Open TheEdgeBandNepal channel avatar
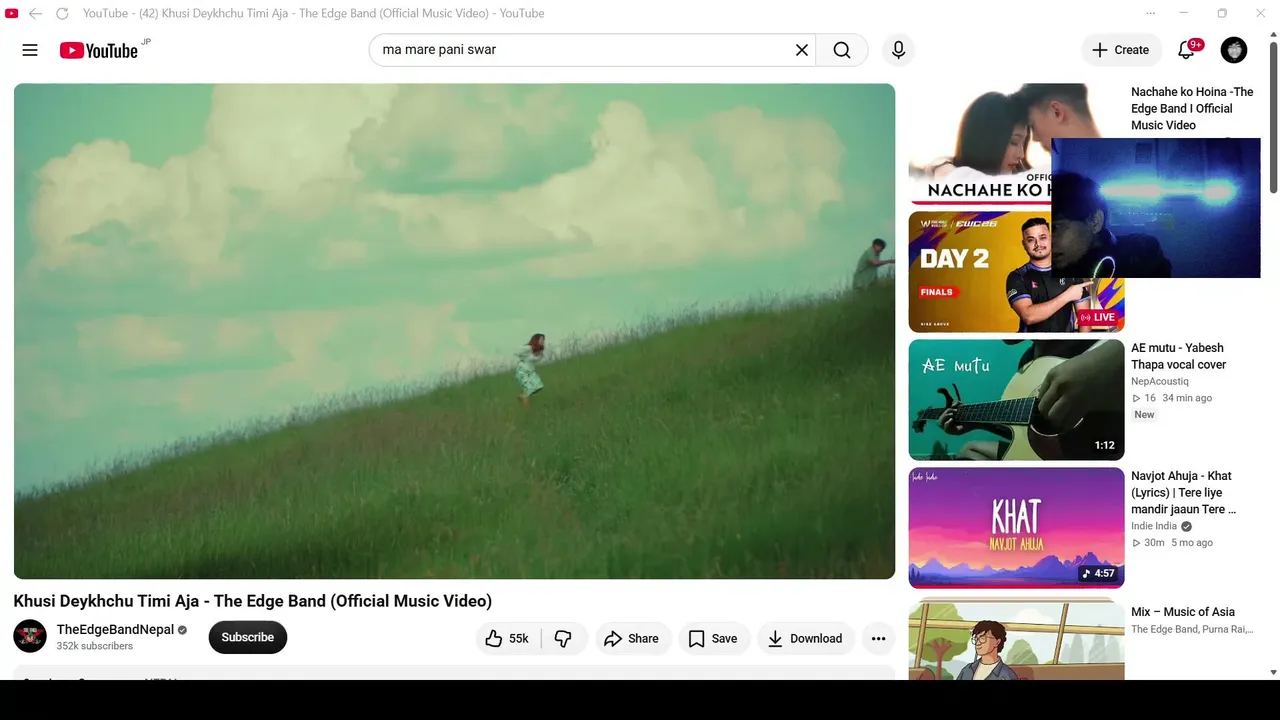 pyautogui.click(x=30, y=636)
